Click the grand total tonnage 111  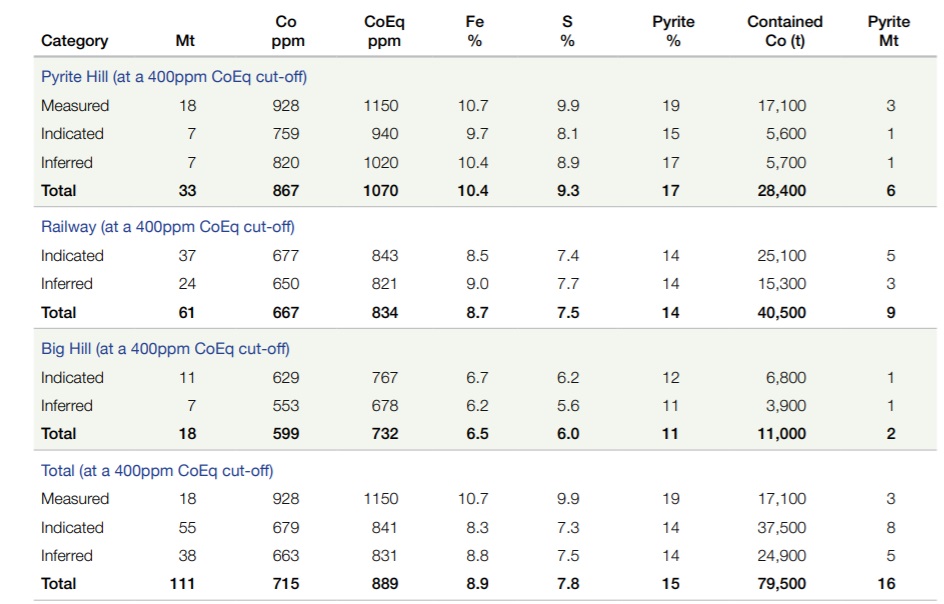(182, 584)
